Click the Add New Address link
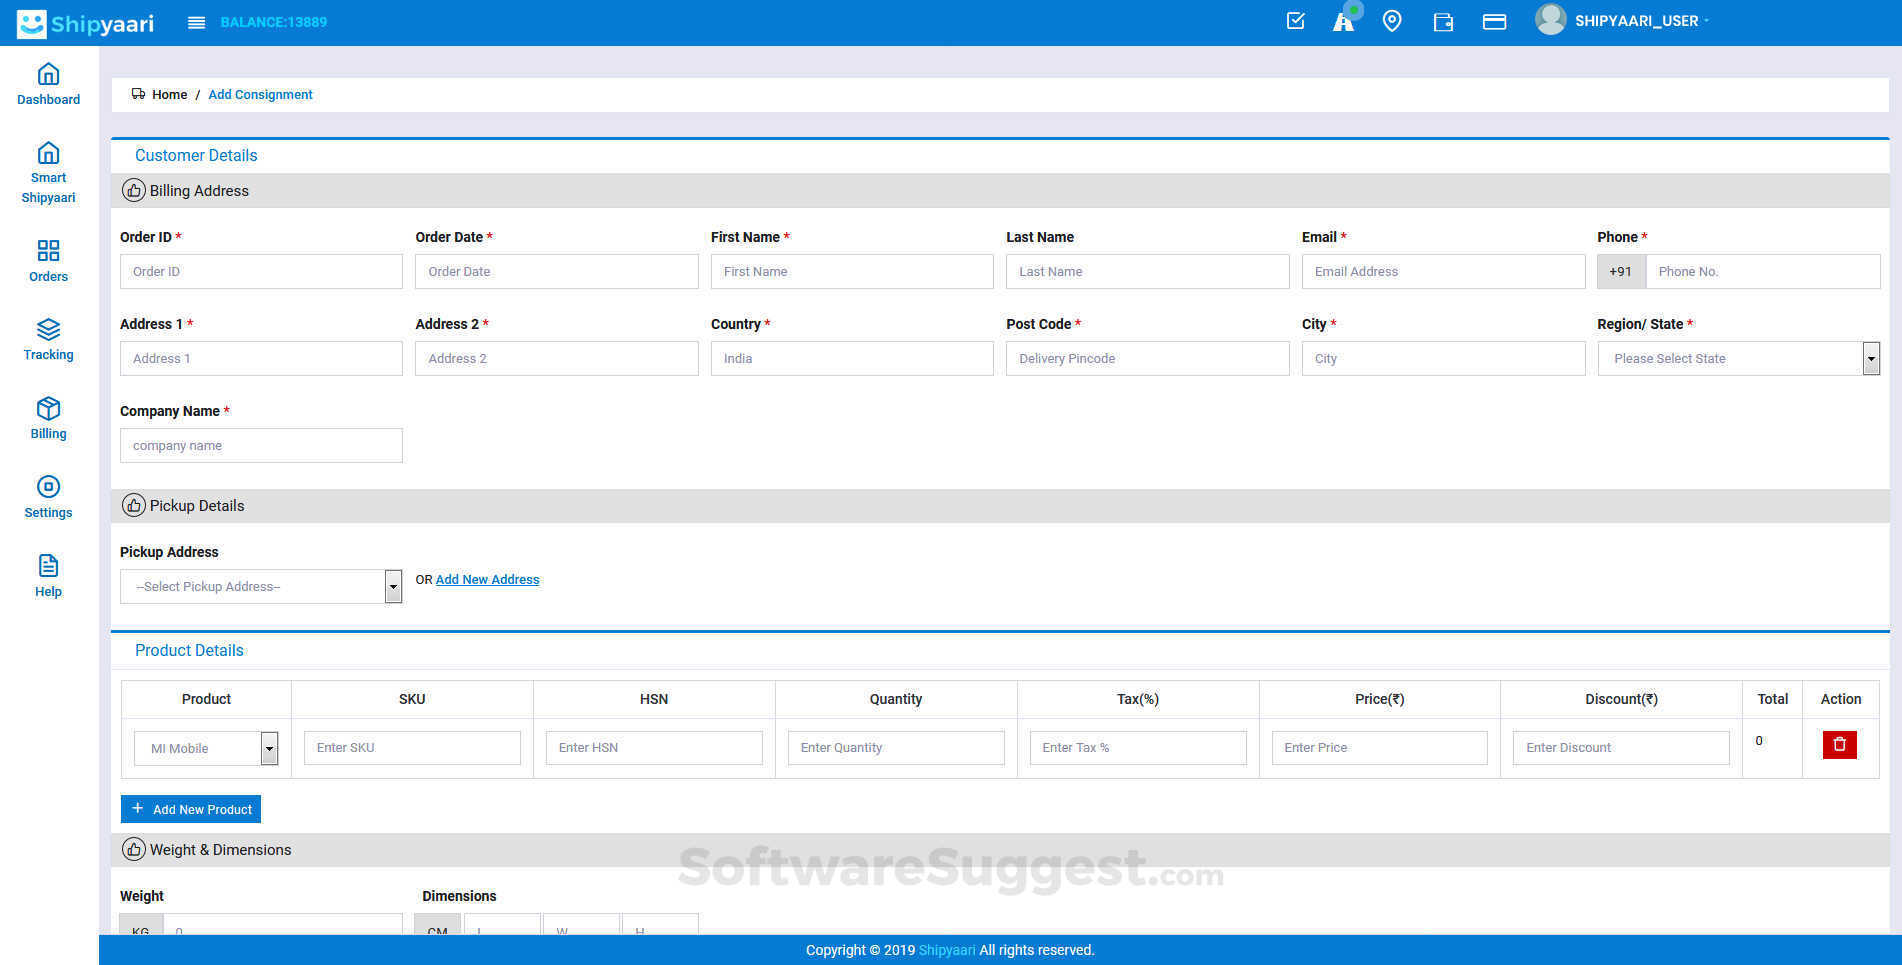The image size is (1902, 965). [x=487, y=580]
